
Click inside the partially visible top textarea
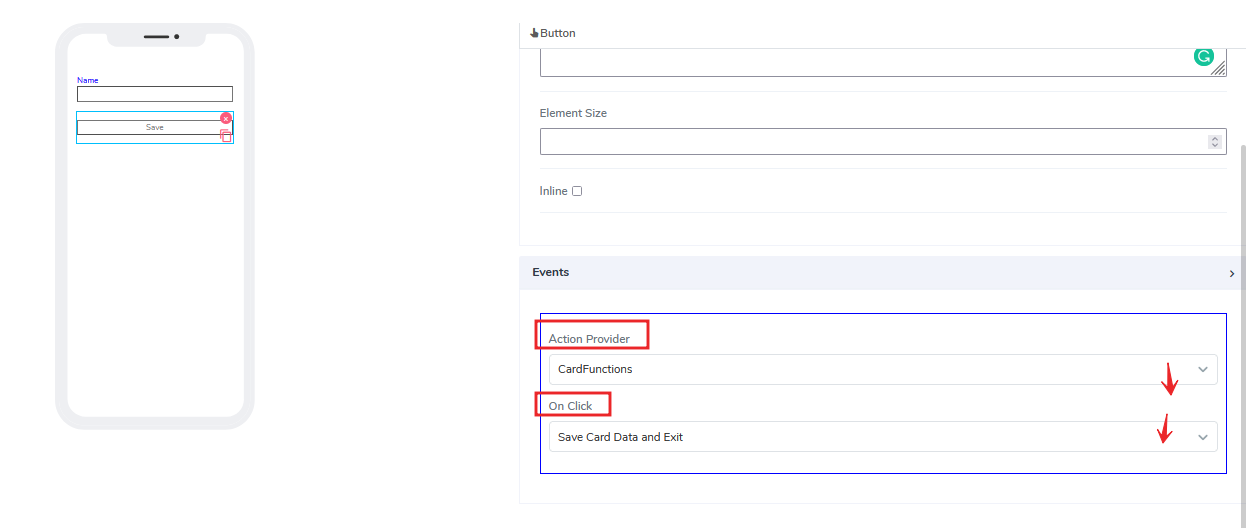[860, 62]
